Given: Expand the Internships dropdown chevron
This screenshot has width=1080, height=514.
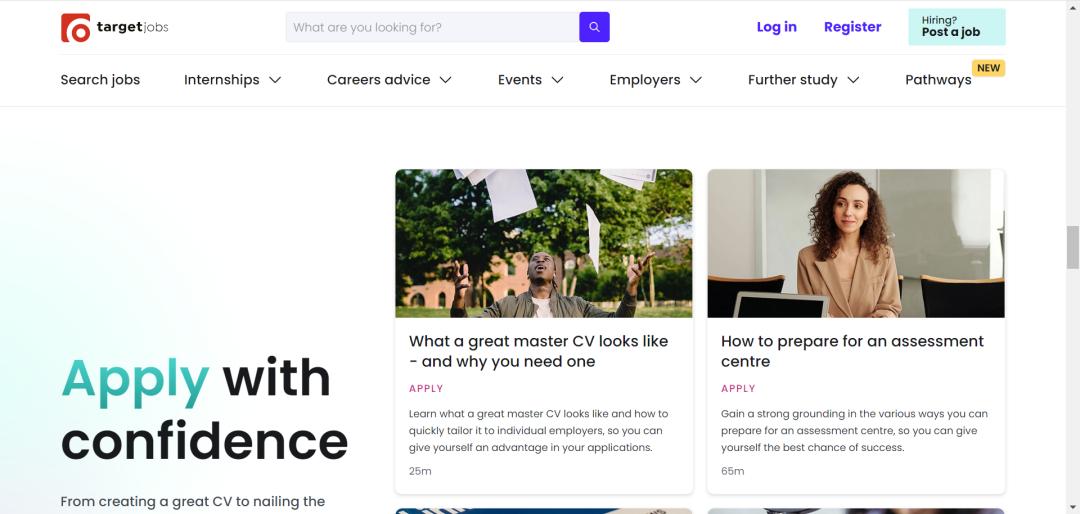Looking at the screenshot, I should pyautogui.click(x=275, y=80).
